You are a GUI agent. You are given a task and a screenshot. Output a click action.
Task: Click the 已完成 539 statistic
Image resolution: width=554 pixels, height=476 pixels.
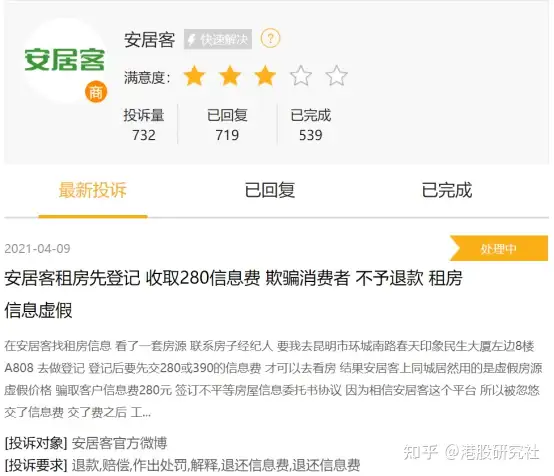[311, 125]
